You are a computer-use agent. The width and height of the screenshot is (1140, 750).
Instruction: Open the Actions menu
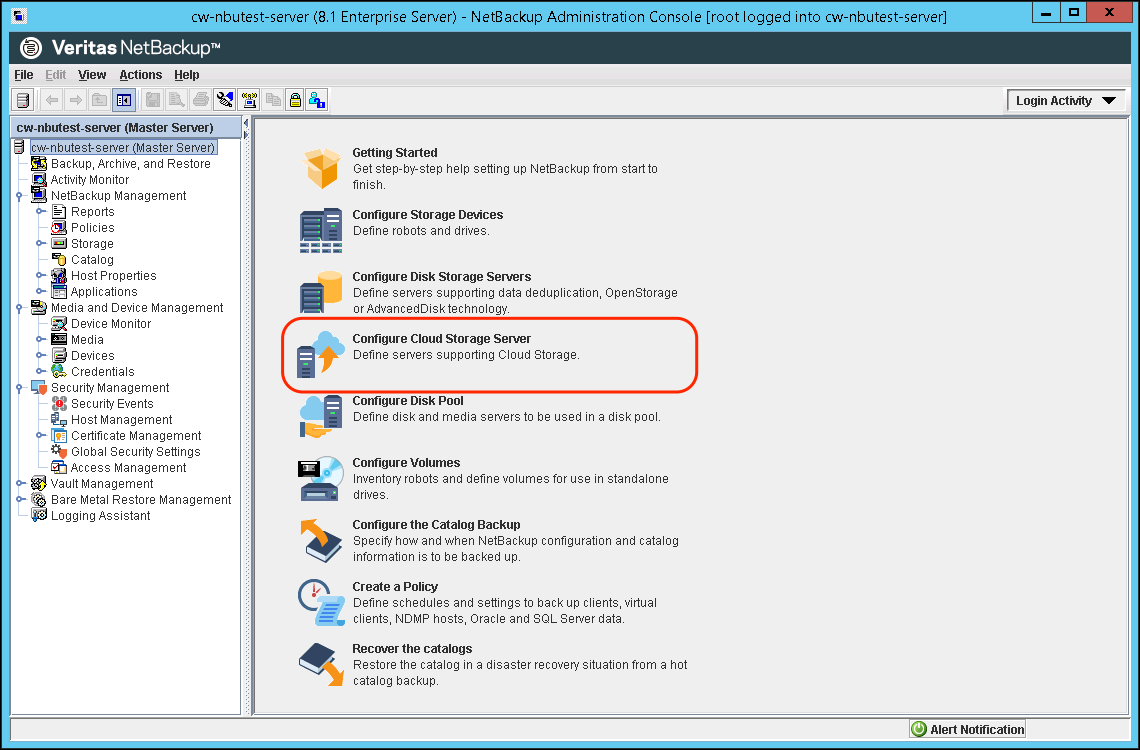tap(140, 75)
